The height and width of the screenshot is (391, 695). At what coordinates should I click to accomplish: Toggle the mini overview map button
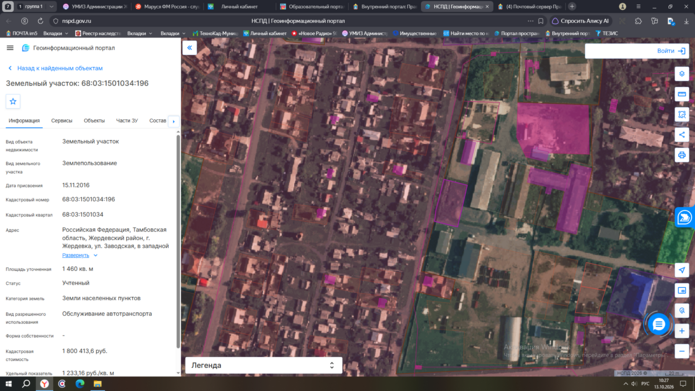(x=682, y=290)
